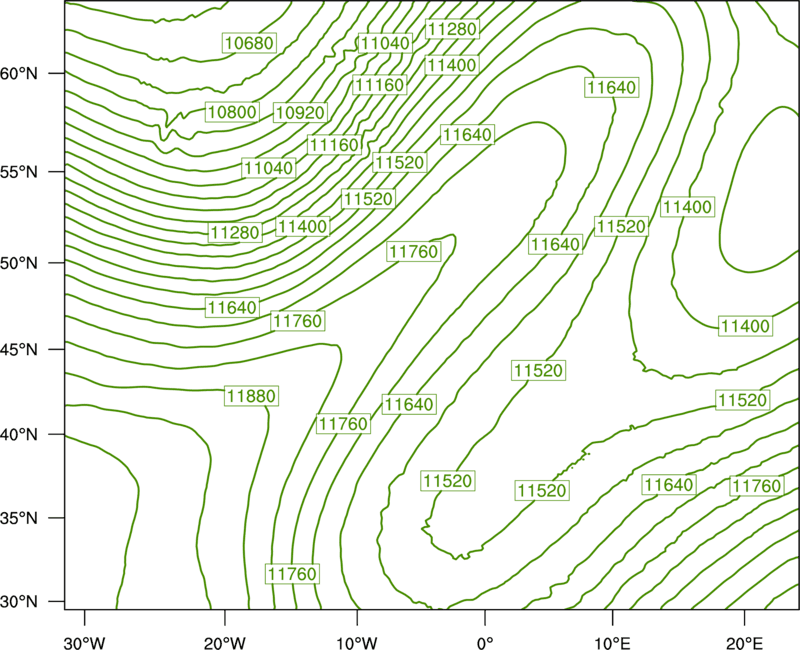Click the 45°N latitude axis label

(19, 349)
